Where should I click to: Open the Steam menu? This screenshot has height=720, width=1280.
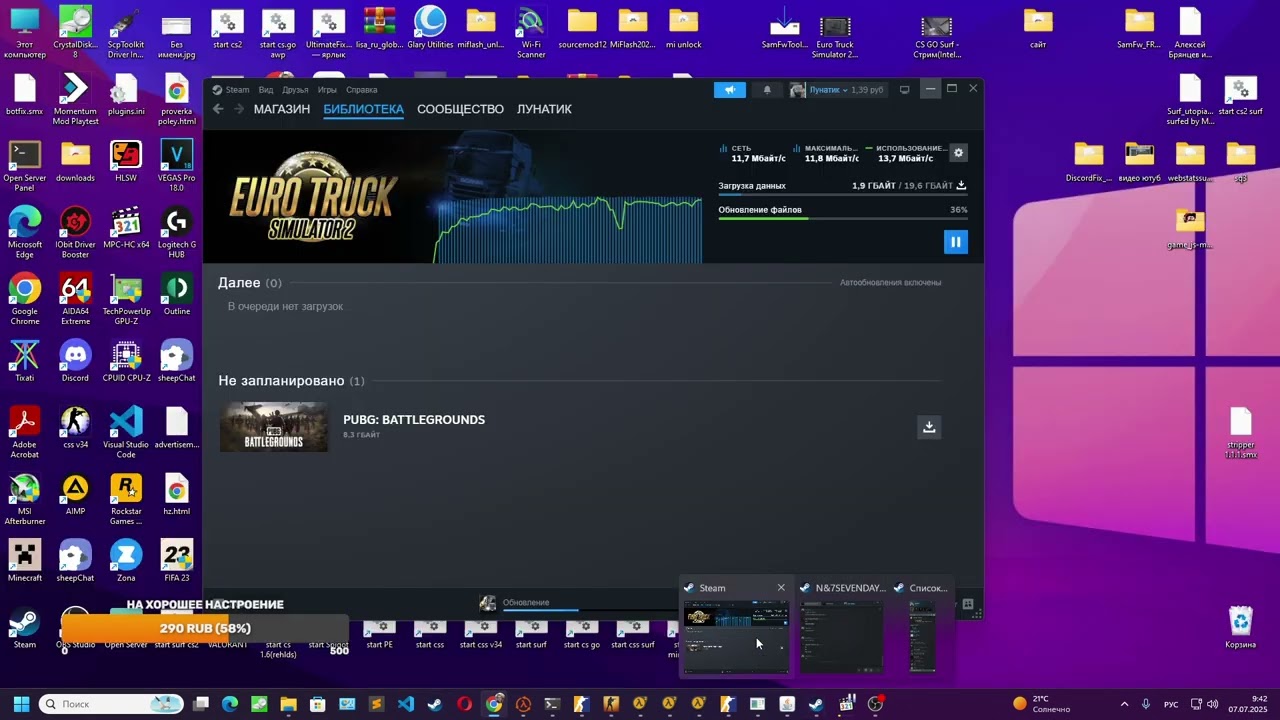(x=231, y=90)
